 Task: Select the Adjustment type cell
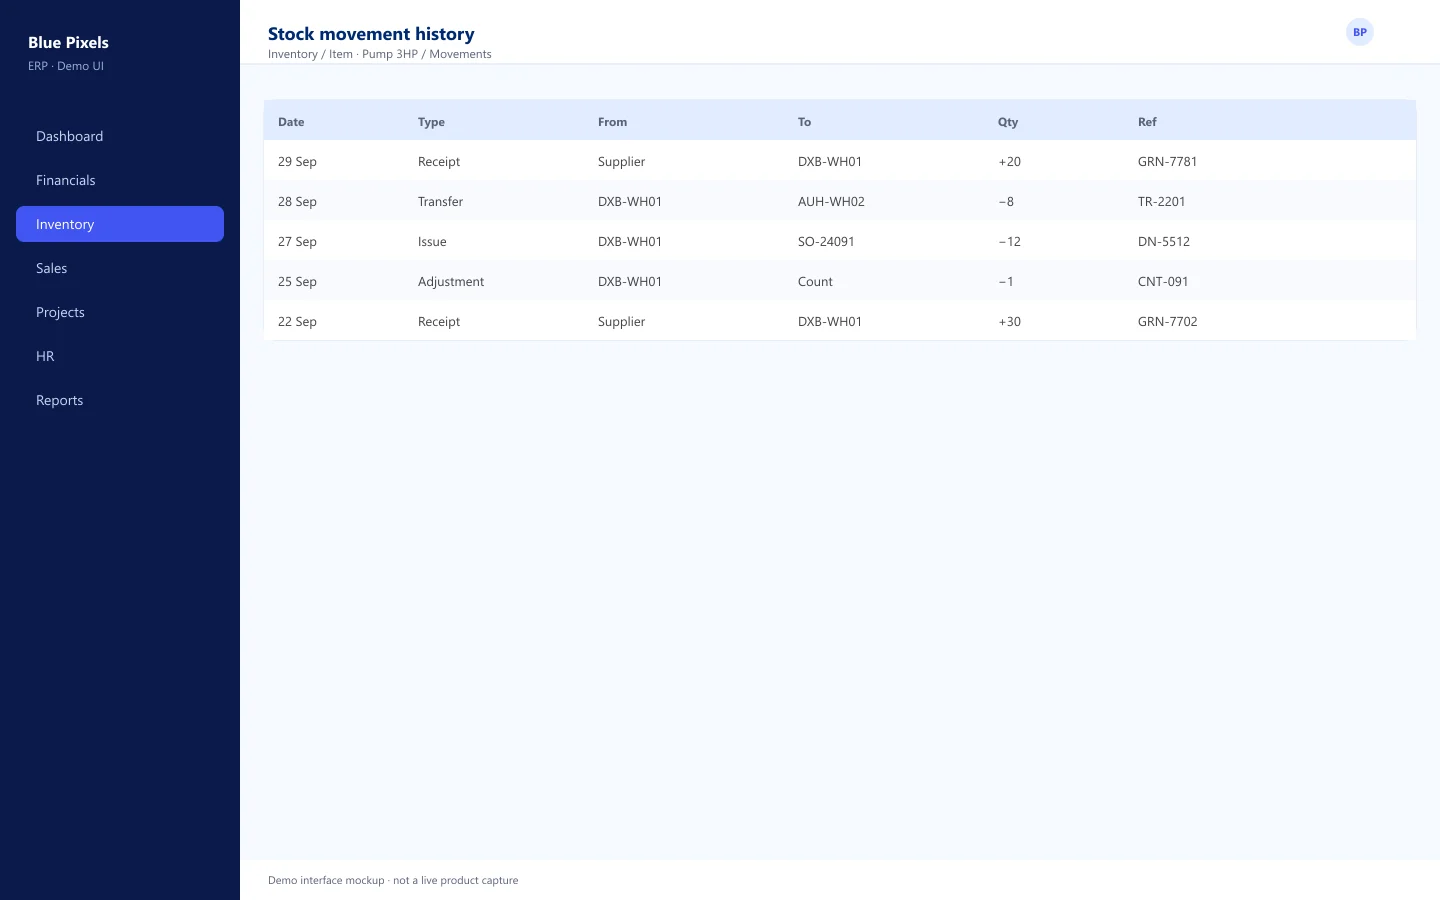tap(451, 281)
